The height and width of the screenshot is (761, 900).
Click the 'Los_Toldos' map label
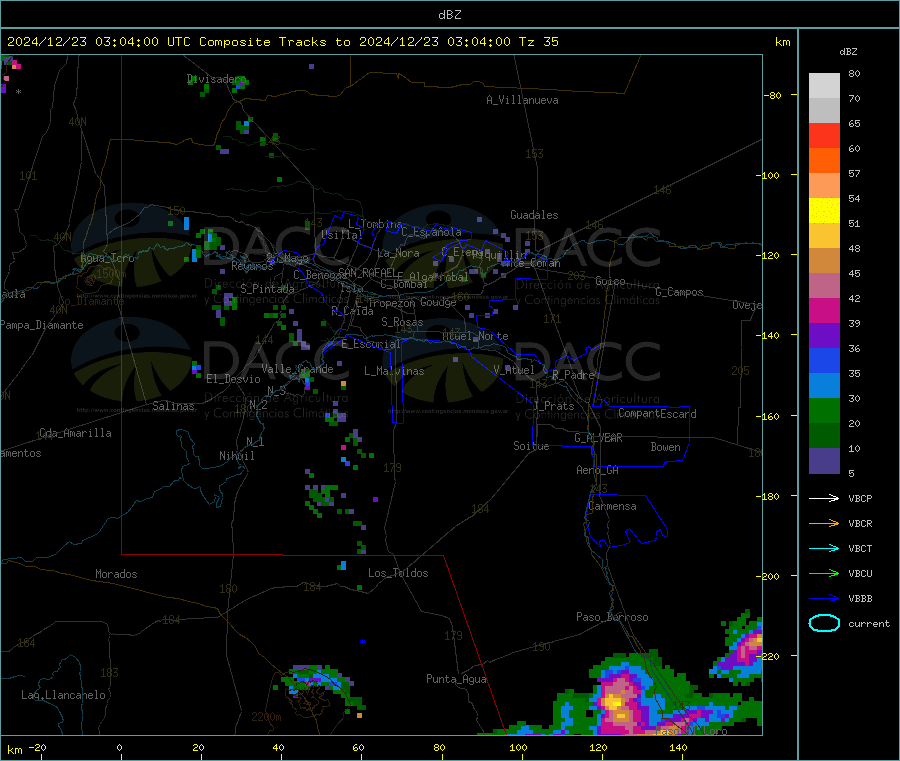click(x=398, y=573)
